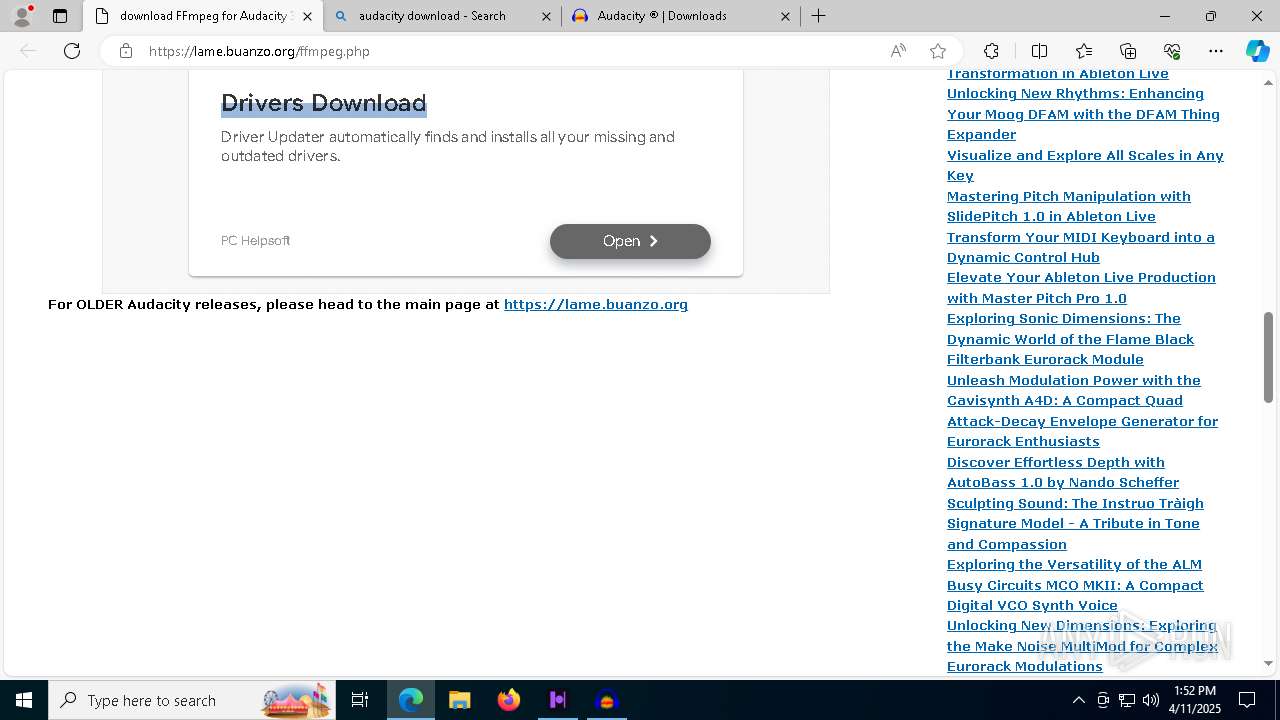Open File Explorer from the taskbar
The width and height of the screenshot is (1280, 720).
tap(460, 700)
